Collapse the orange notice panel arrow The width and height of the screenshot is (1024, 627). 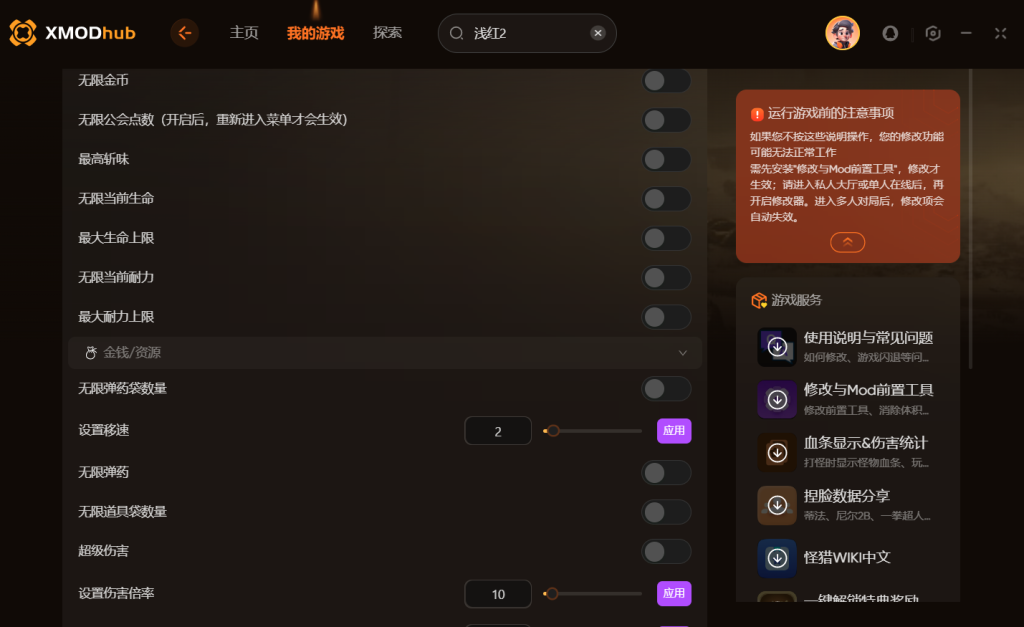[848, 242]
